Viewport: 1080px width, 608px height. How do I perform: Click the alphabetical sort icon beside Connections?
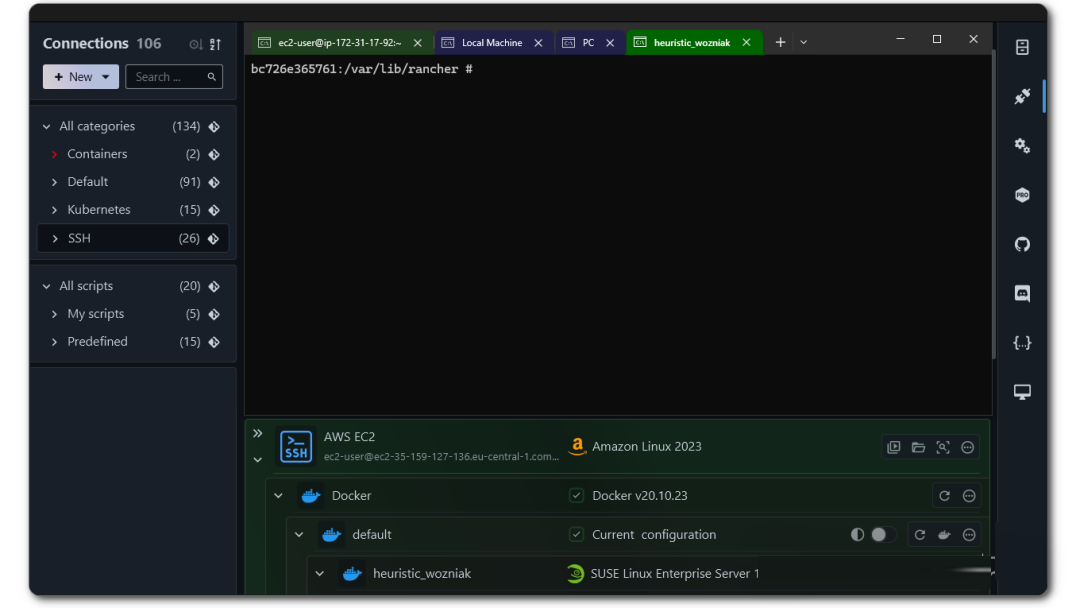pos(215,45)
